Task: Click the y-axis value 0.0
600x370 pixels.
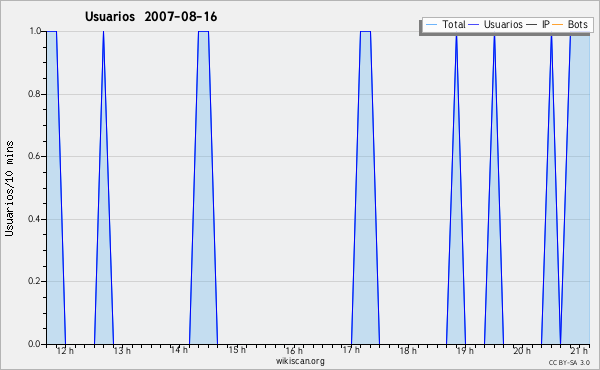Action: click(x=35, y=344)
